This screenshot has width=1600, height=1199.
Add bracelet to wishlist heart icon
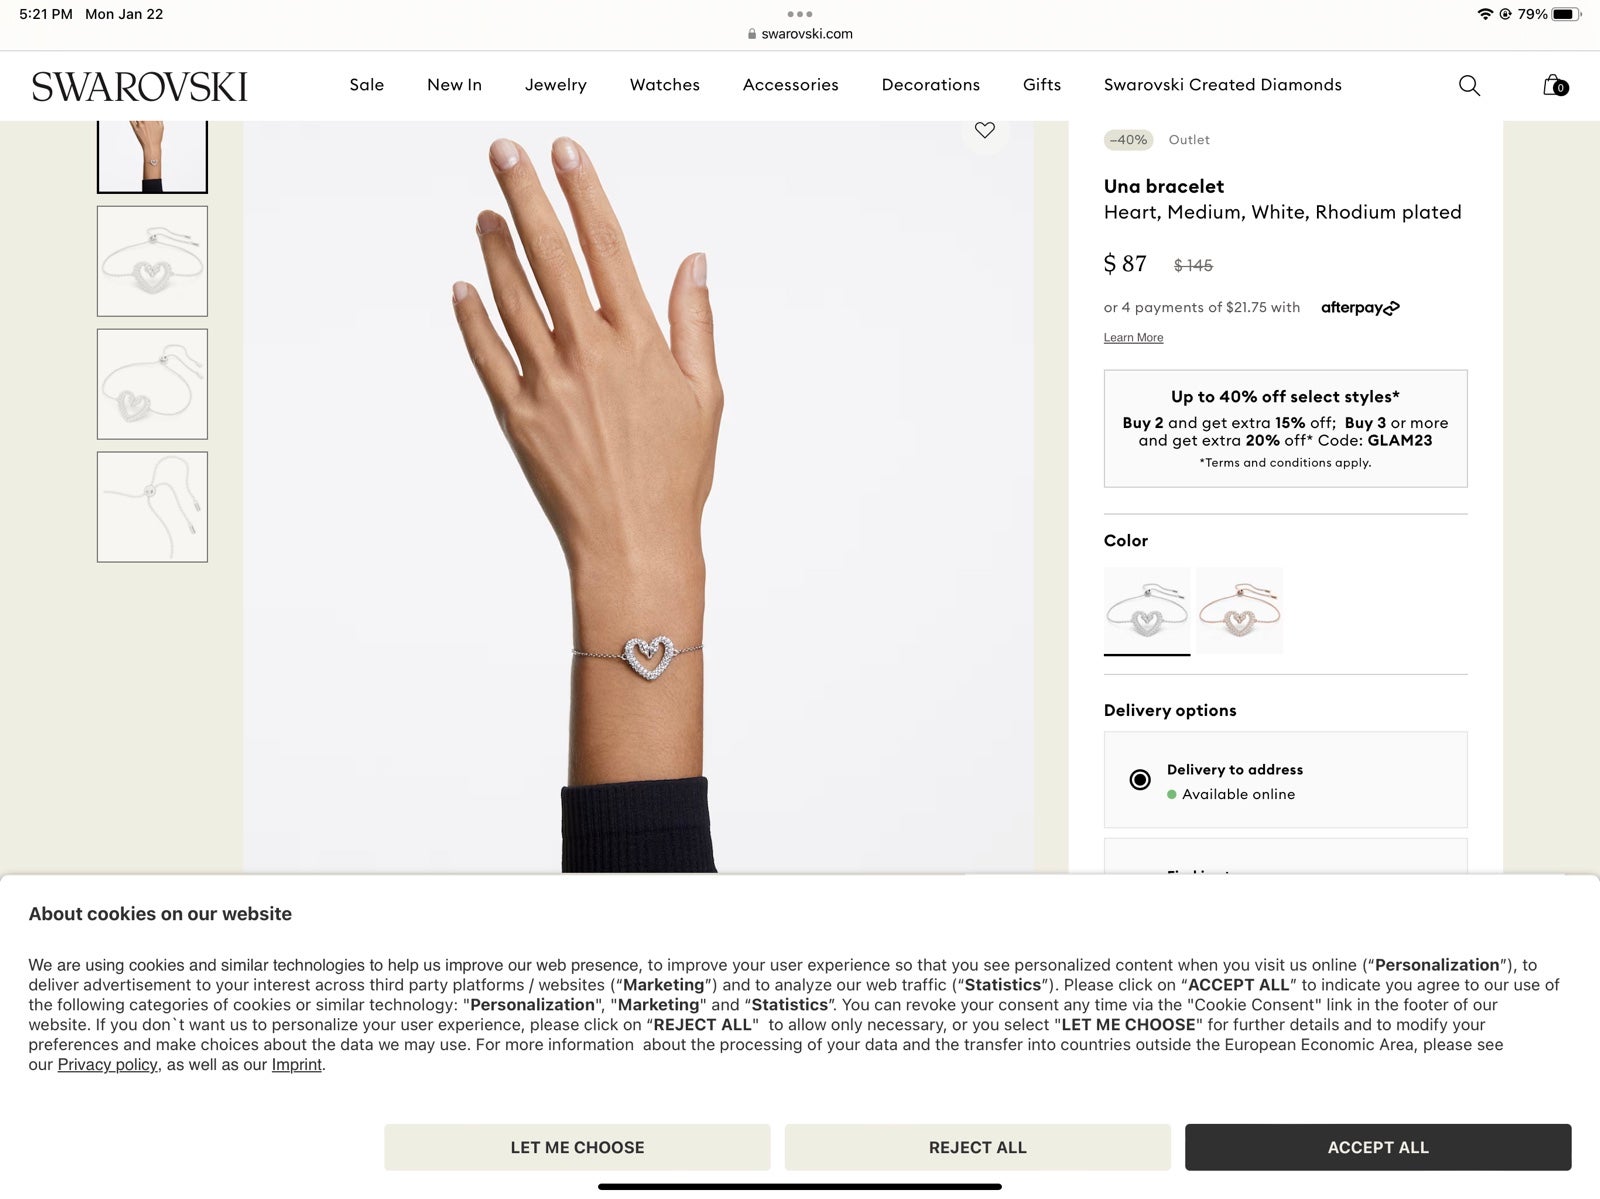985,130
